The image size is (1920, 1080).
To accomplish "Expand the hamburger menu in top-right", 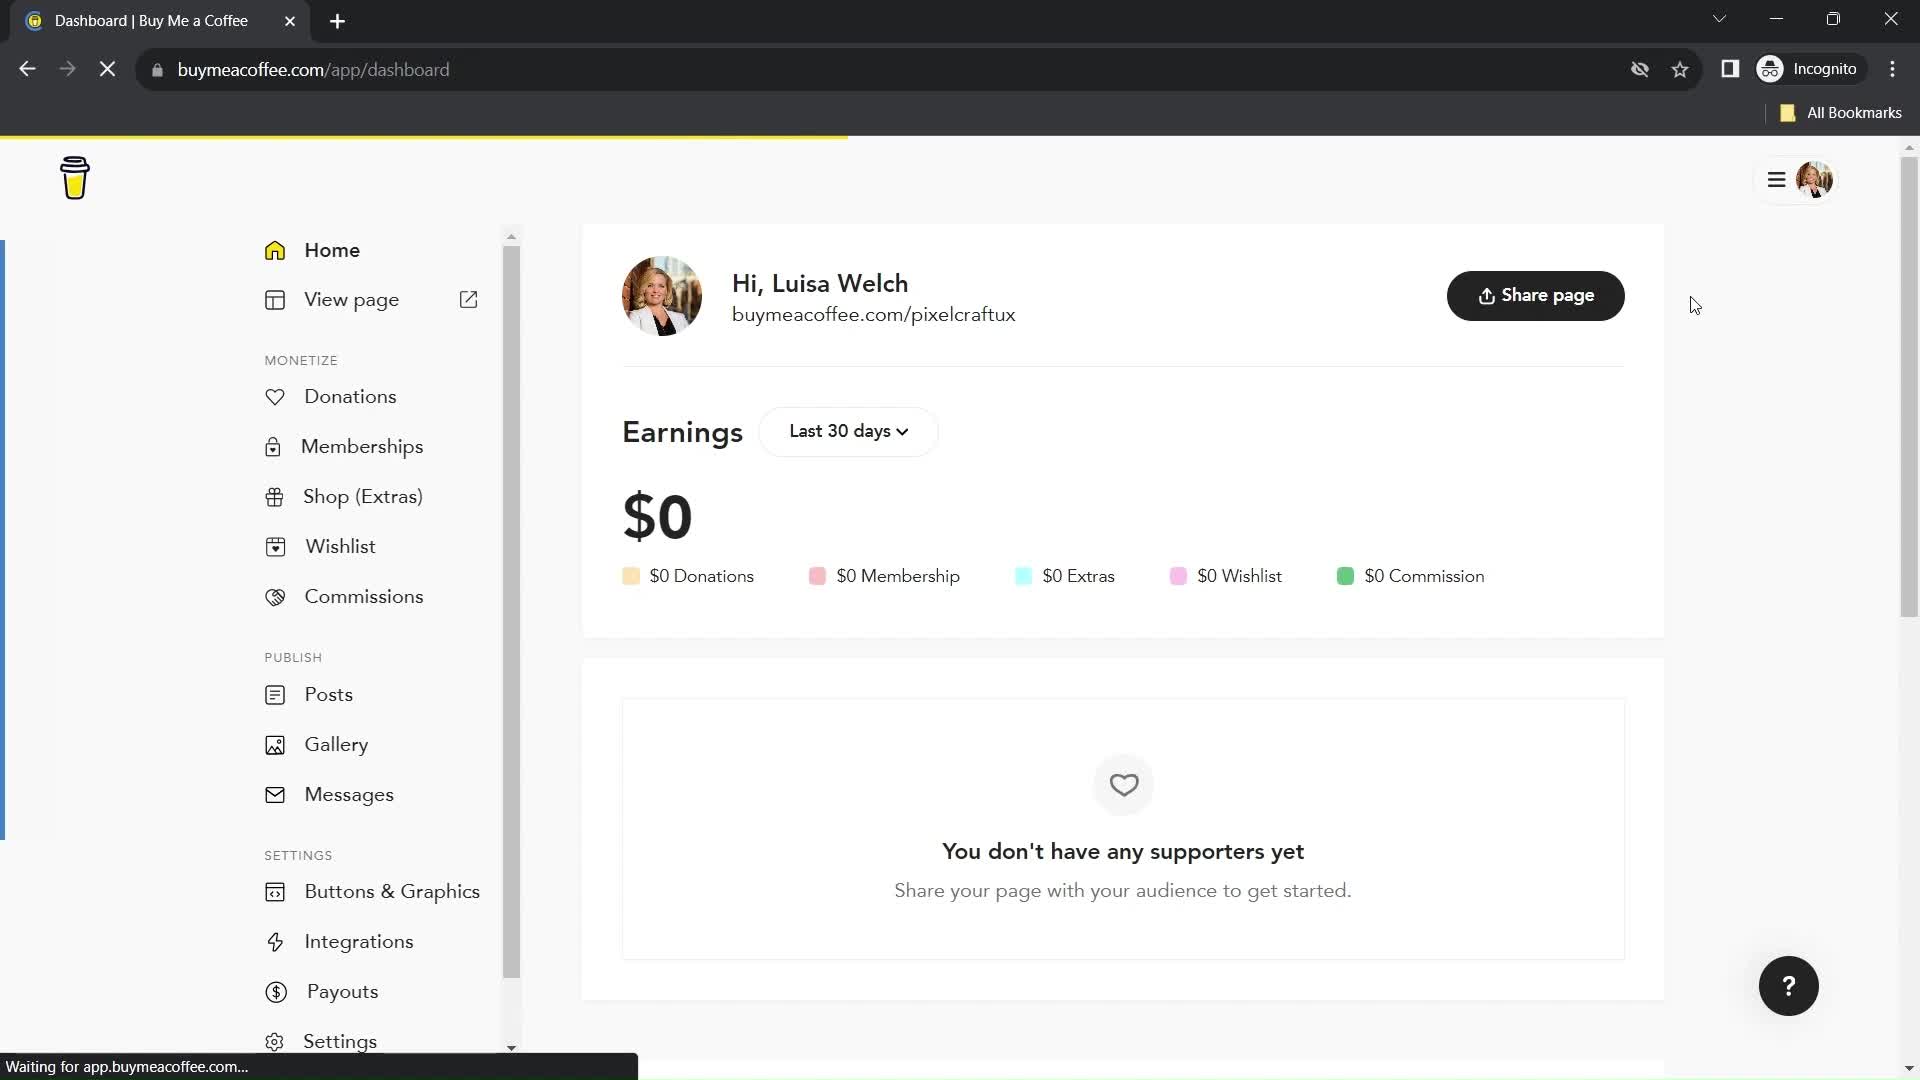I will (x=1776, y=178).
